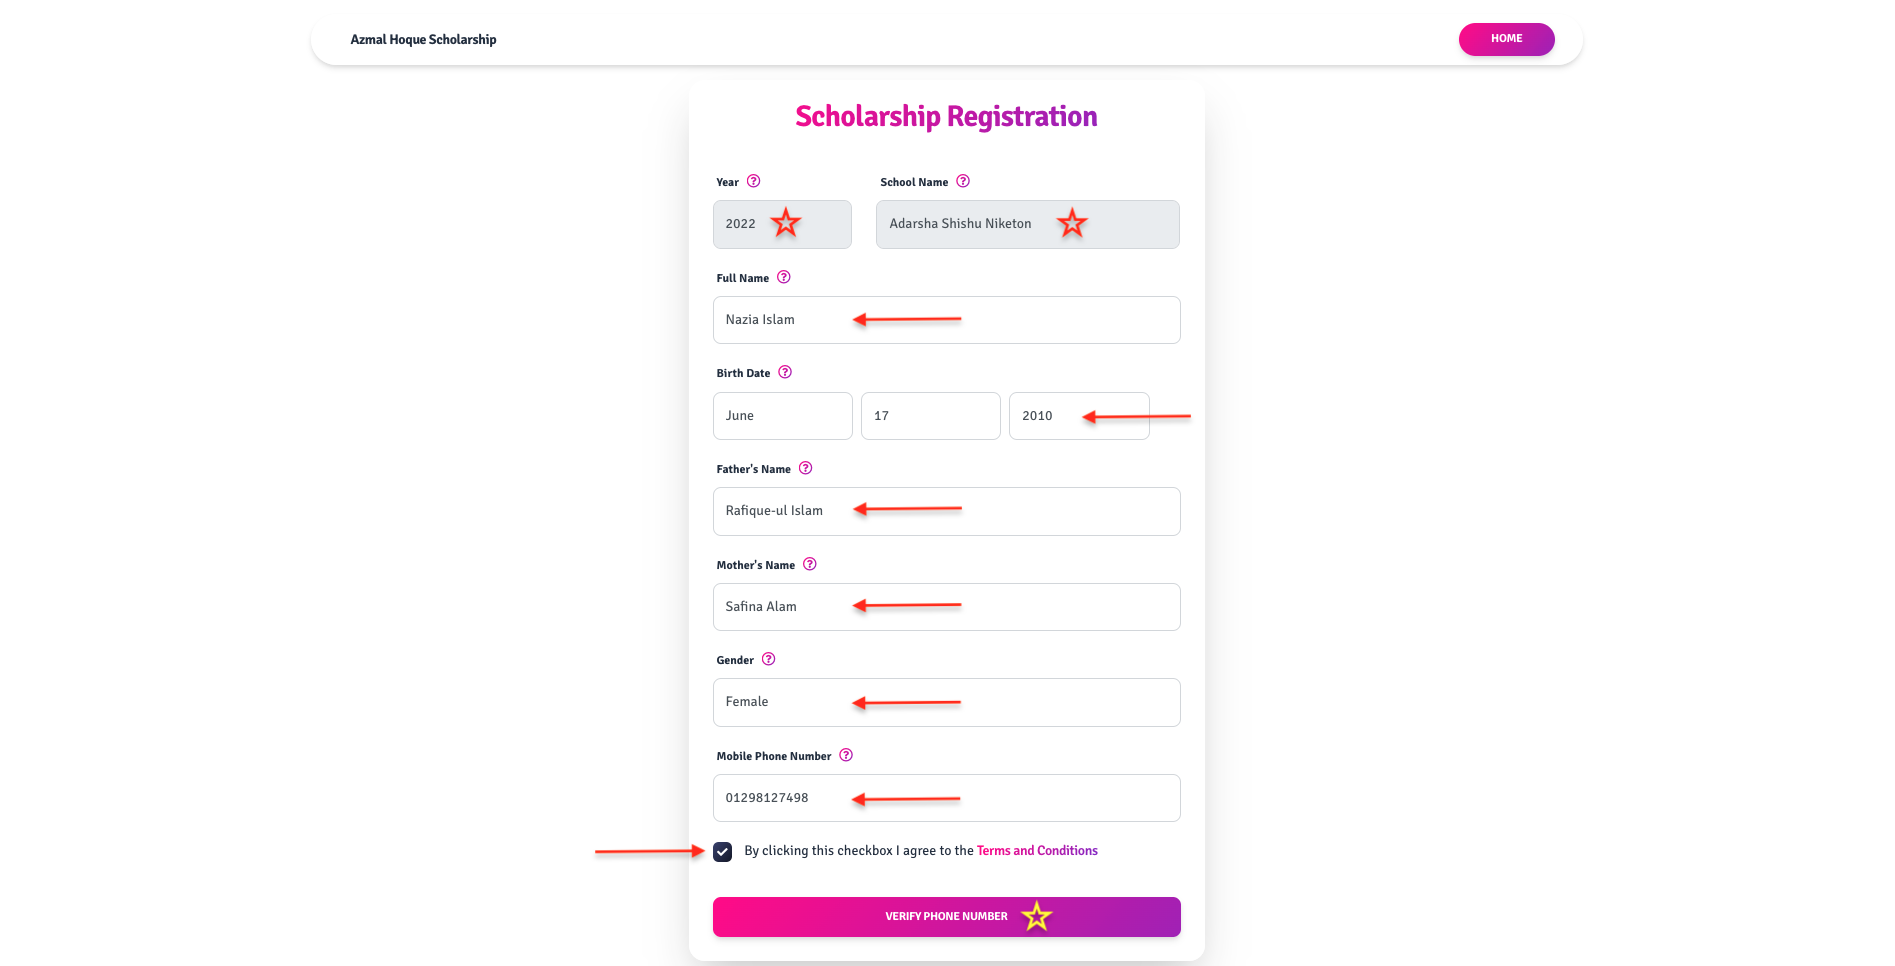Click the Mobile Phone Number help icon
The image size is (1895, 966).
[x=845, y=755]
